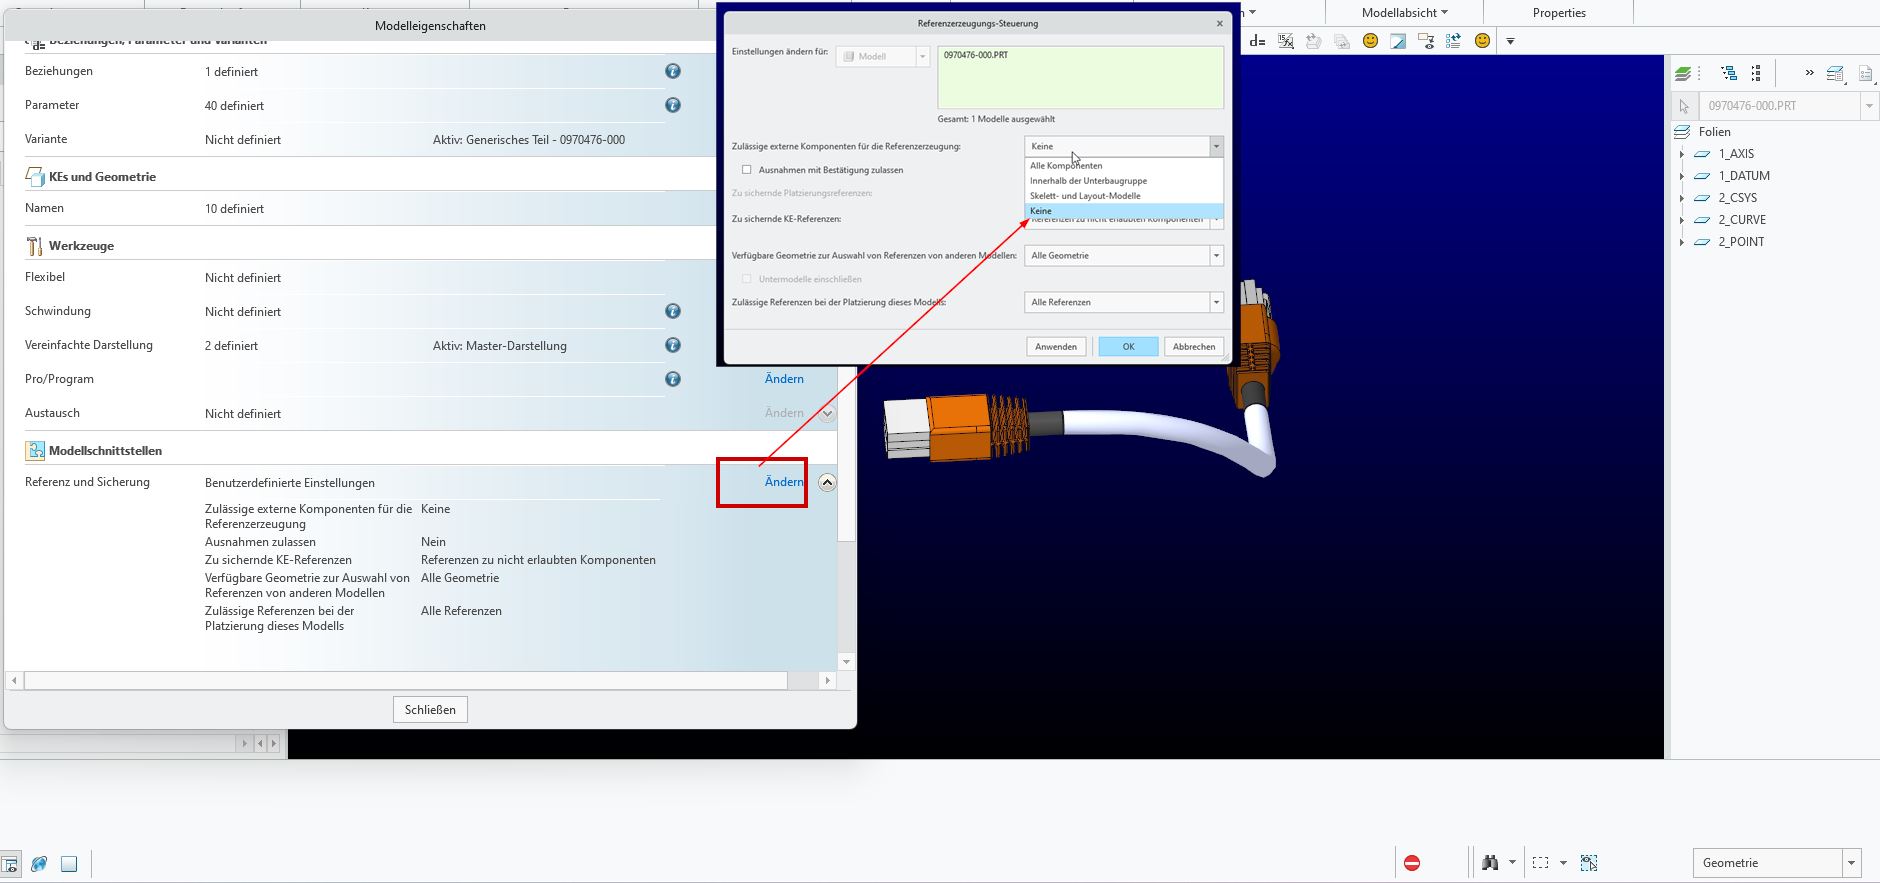This screenshot has width=1880, height=883.
Task: Click the layer settings icon next to the chevrons
Action: coord(1835,73)
